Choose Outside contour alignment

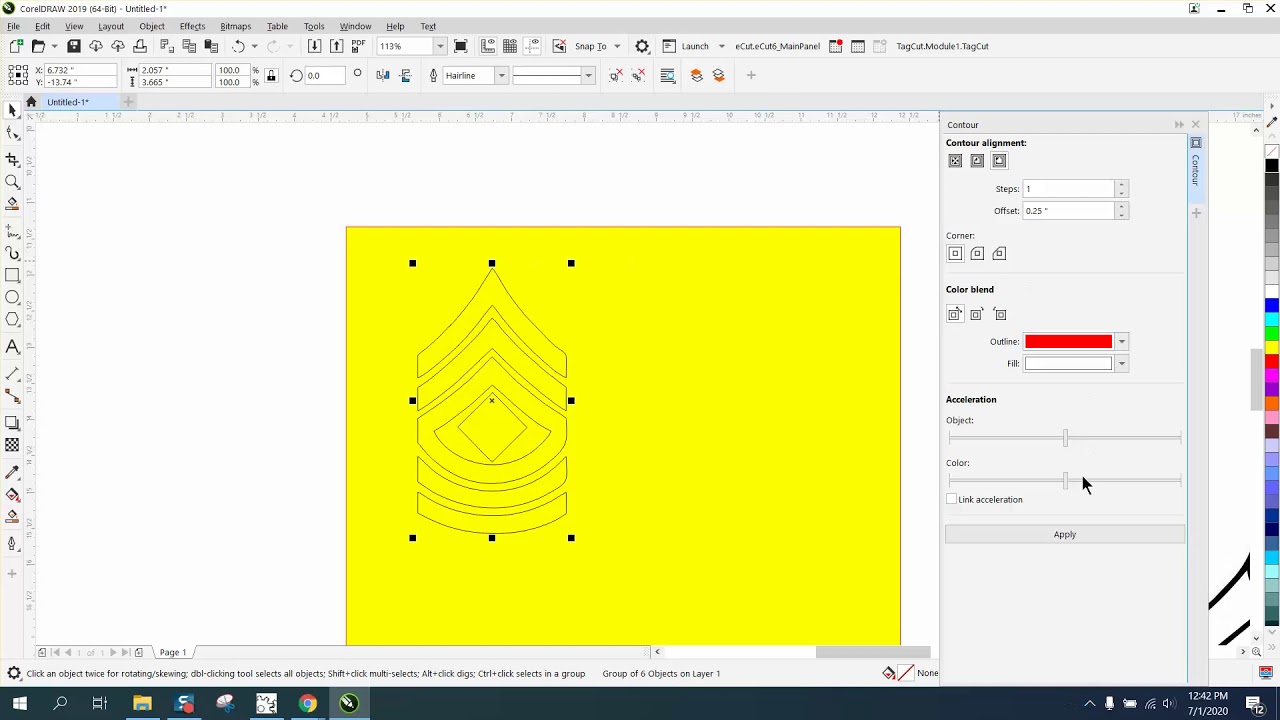pos(999,161)
